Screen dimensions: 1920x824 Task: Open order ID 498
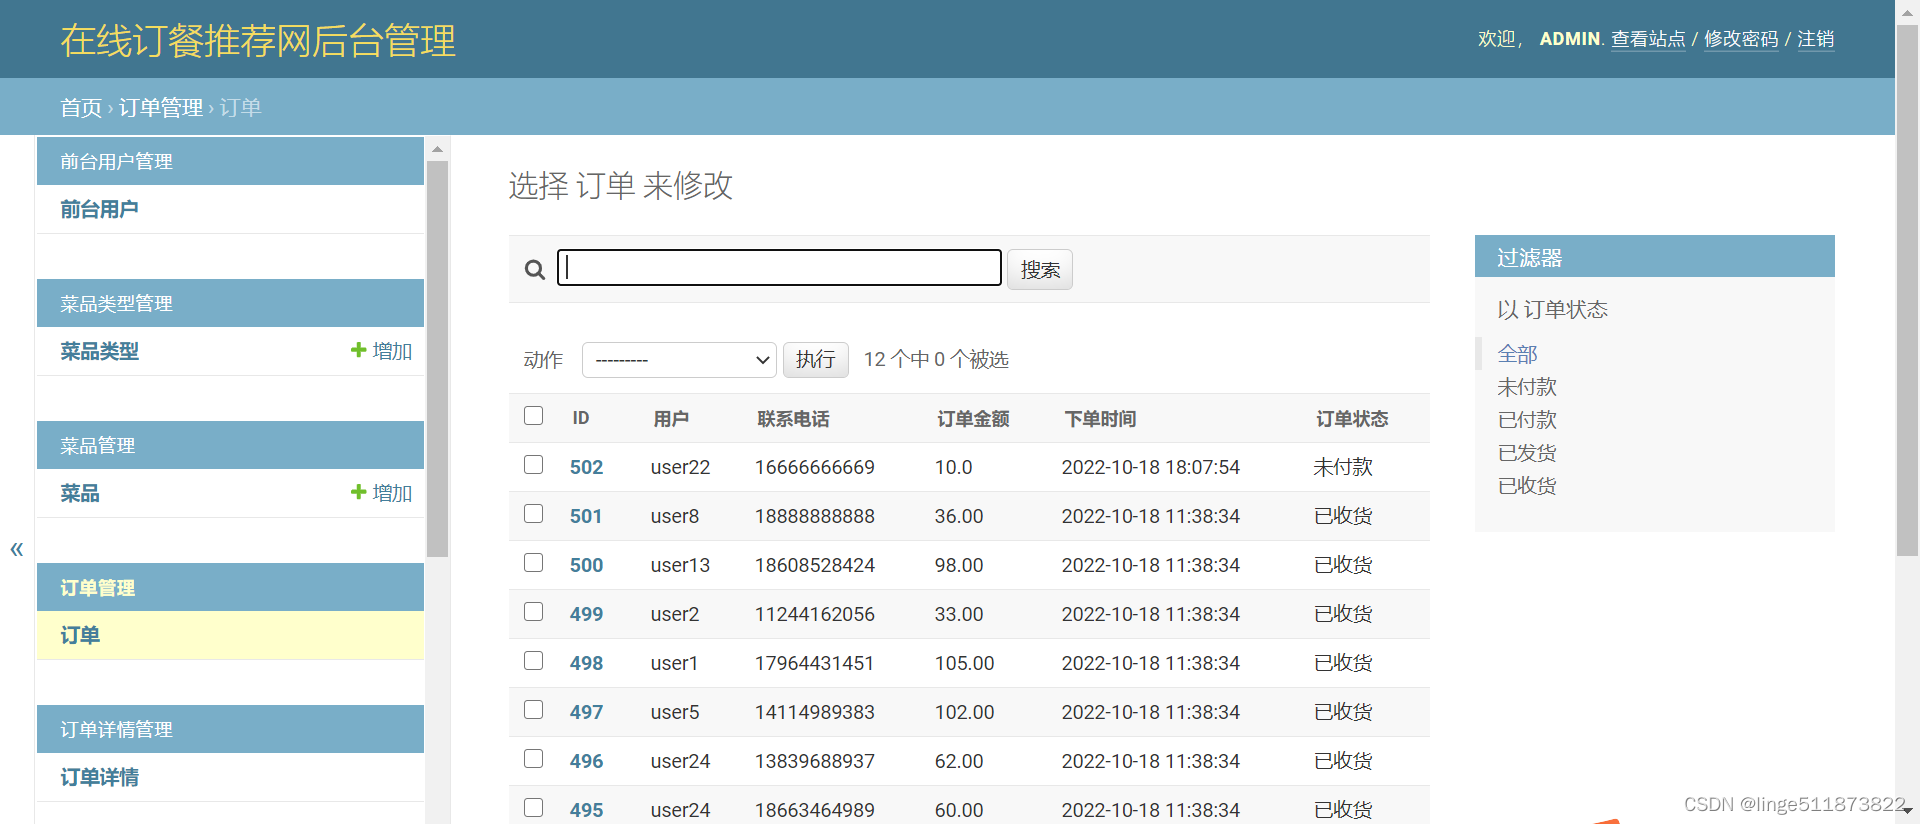tap(586, 663)
